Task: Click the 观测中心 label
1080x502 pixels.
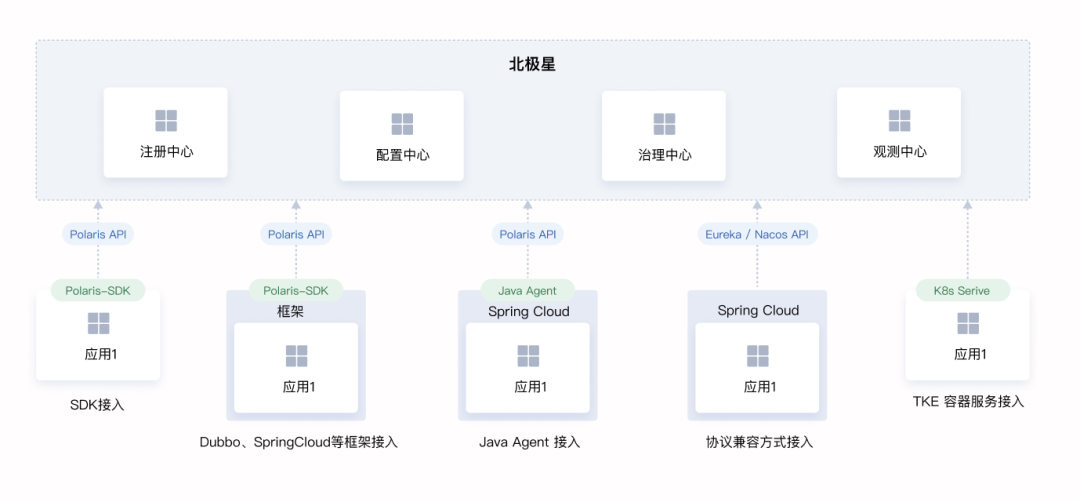Action: click(x=900, y=151)
